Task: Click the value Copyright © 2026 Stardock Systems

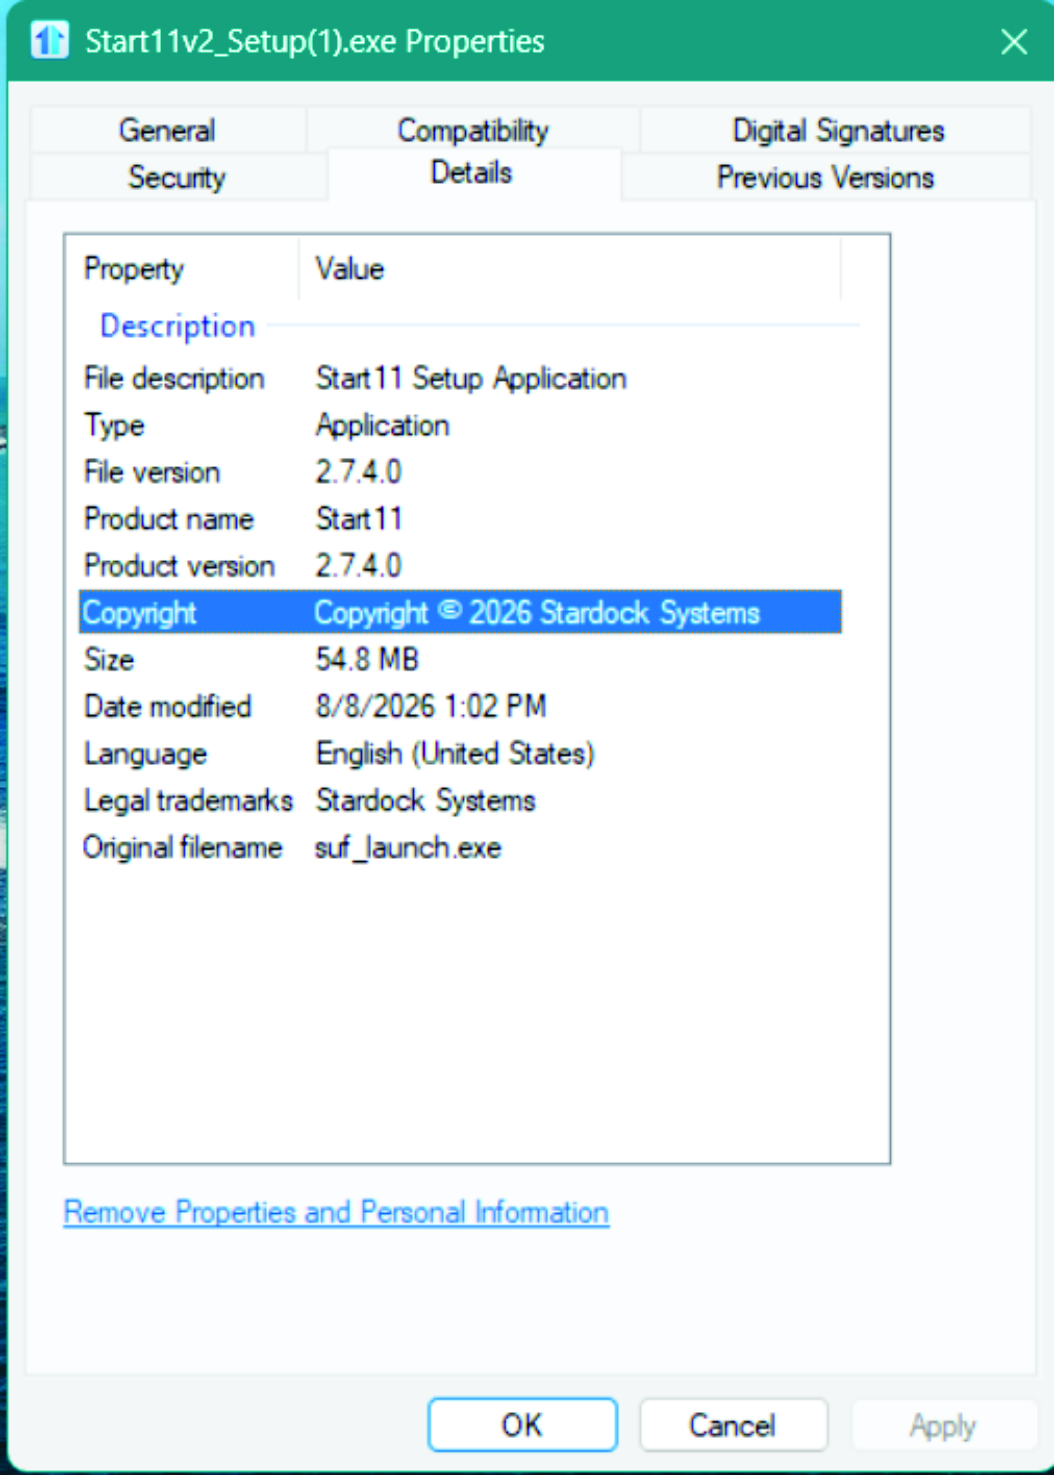Action: pos(537,613)
